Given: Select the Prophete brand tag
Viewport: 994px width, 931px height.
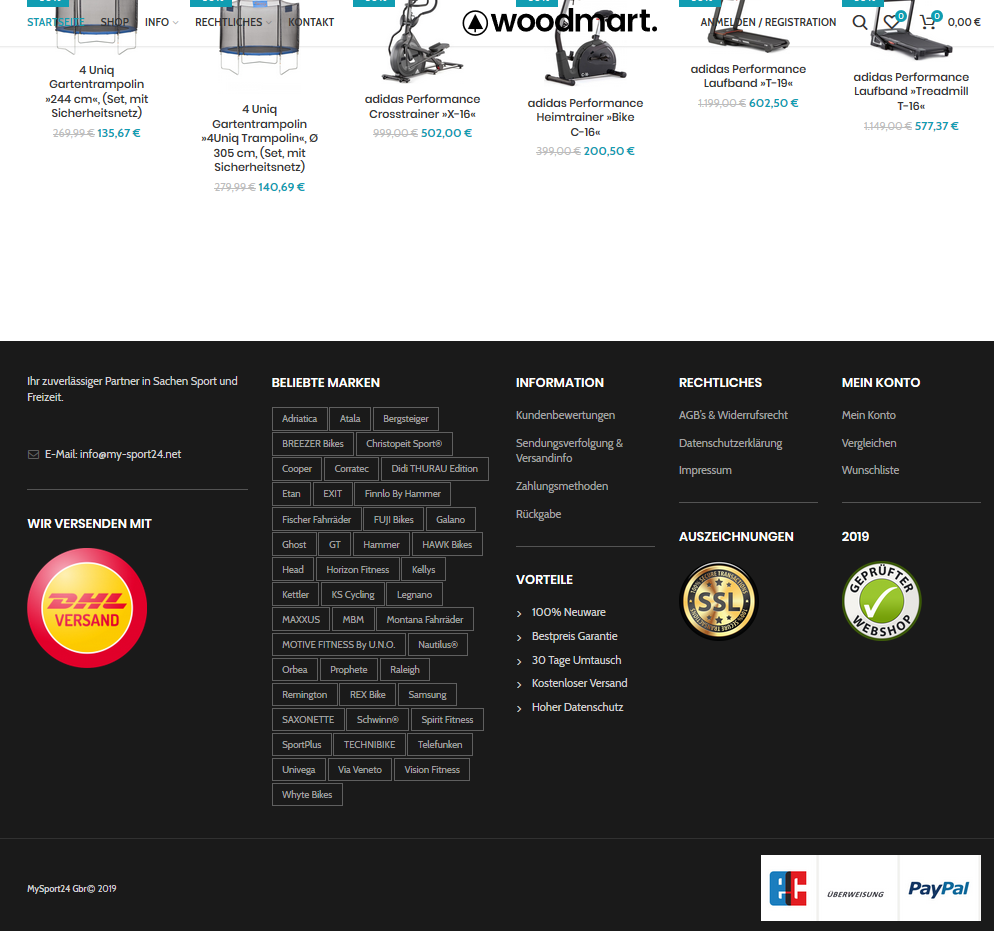Looking at the screenshot, I should (349, 670).
